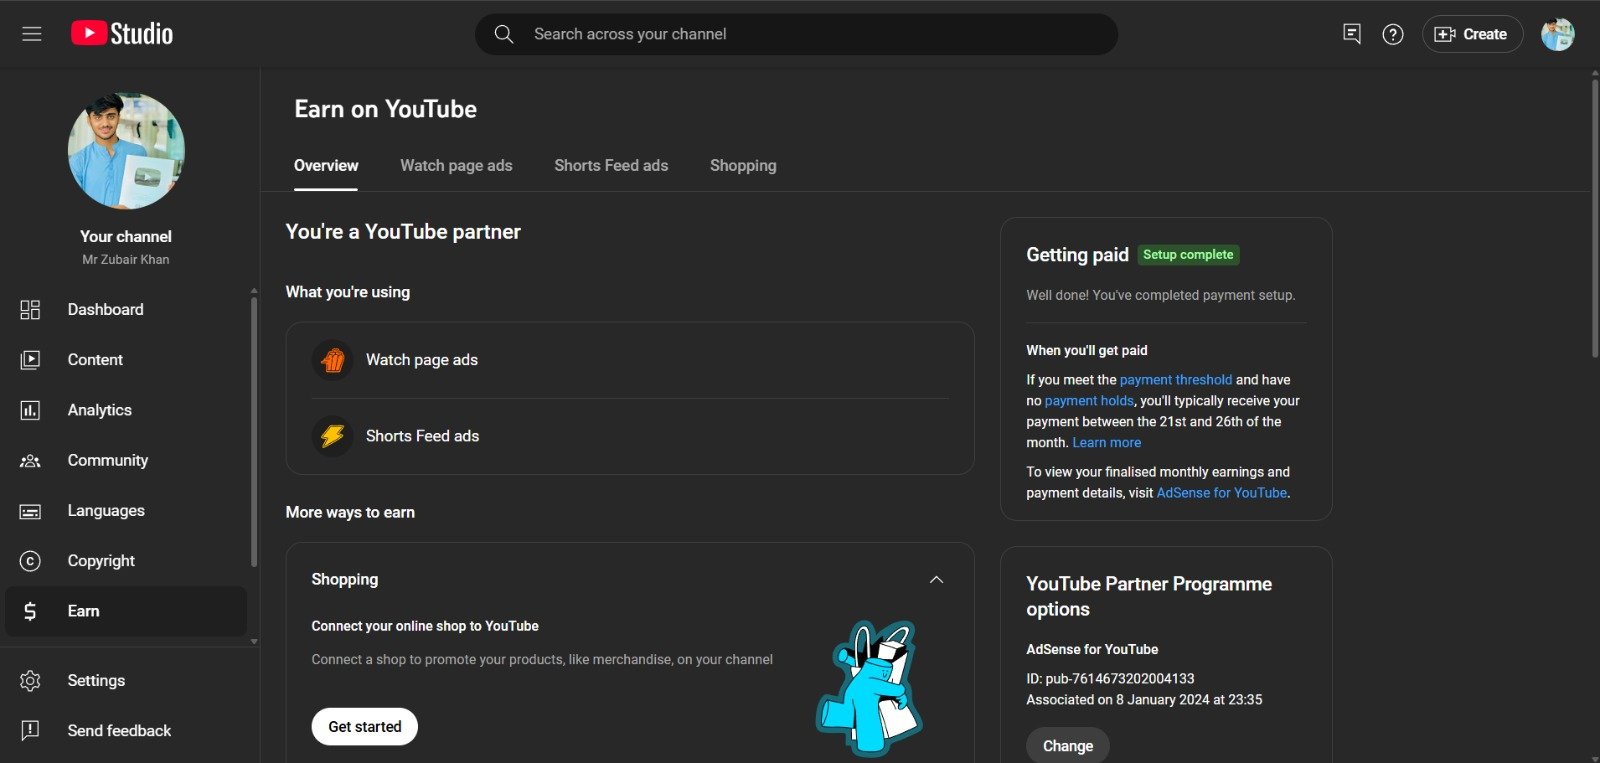Open Community in the sidebar

tap(126, 461)
